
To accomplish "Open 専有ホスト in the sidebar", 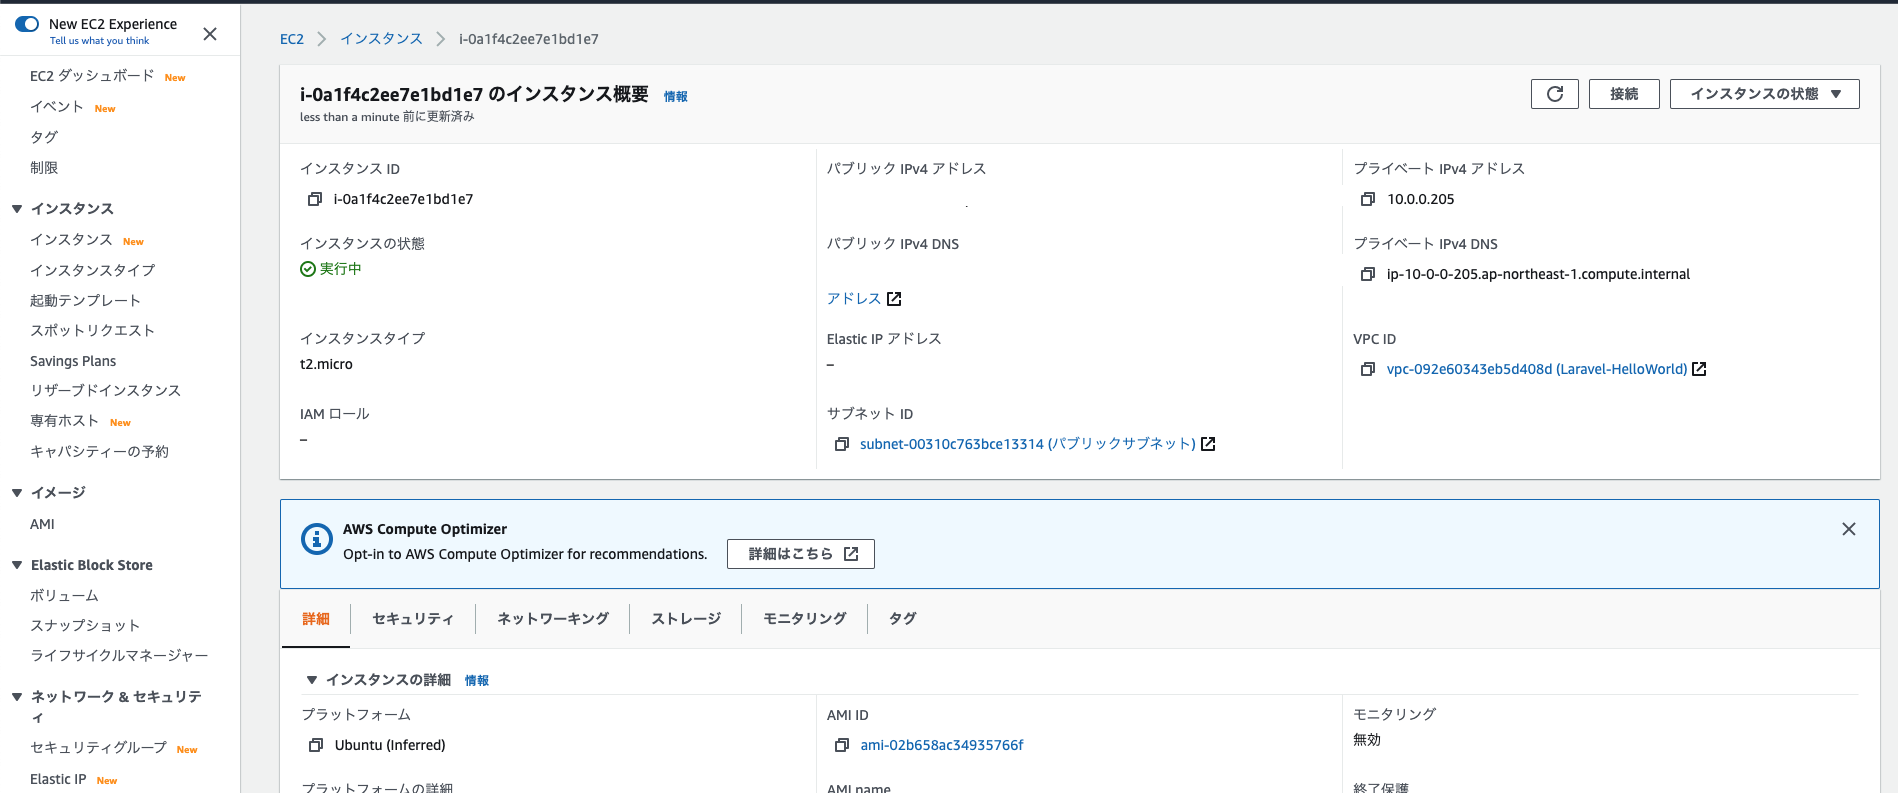I will tap(65, 421).
